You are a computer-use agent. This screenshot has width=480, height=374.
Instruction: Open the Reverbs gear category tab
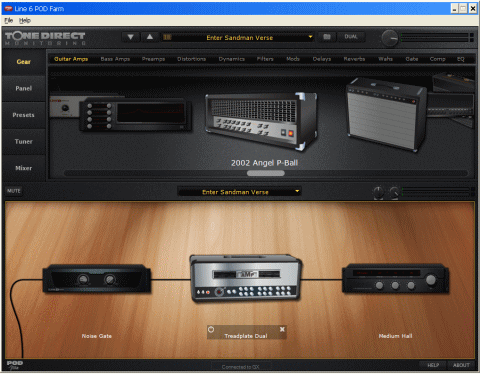[354, 59]
